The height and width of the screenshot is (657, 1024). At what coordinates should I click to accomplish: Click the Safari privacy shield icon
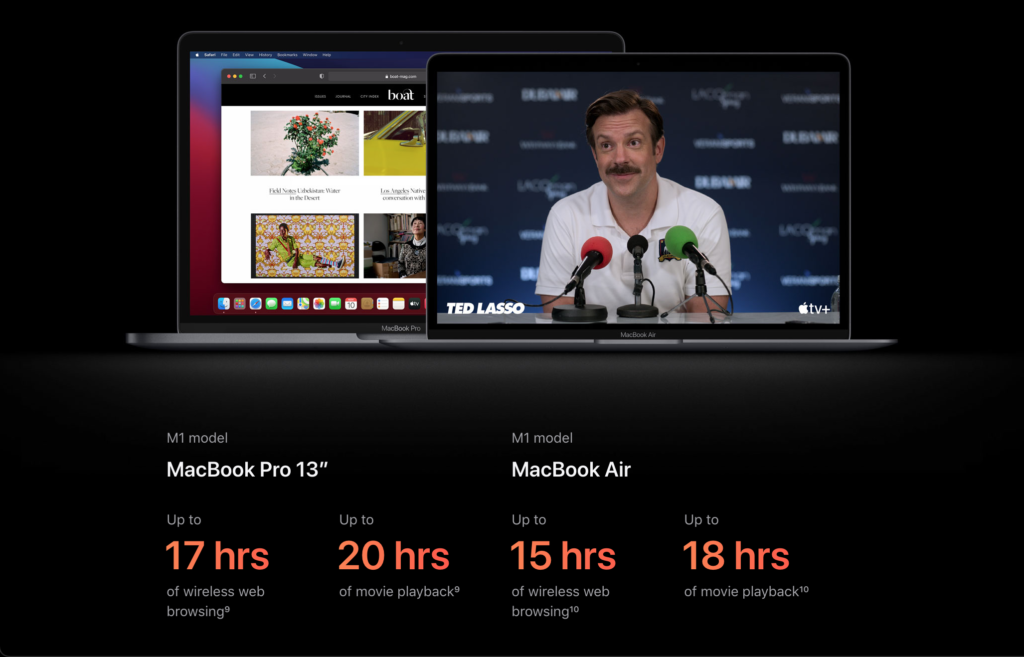pos(321,76)
